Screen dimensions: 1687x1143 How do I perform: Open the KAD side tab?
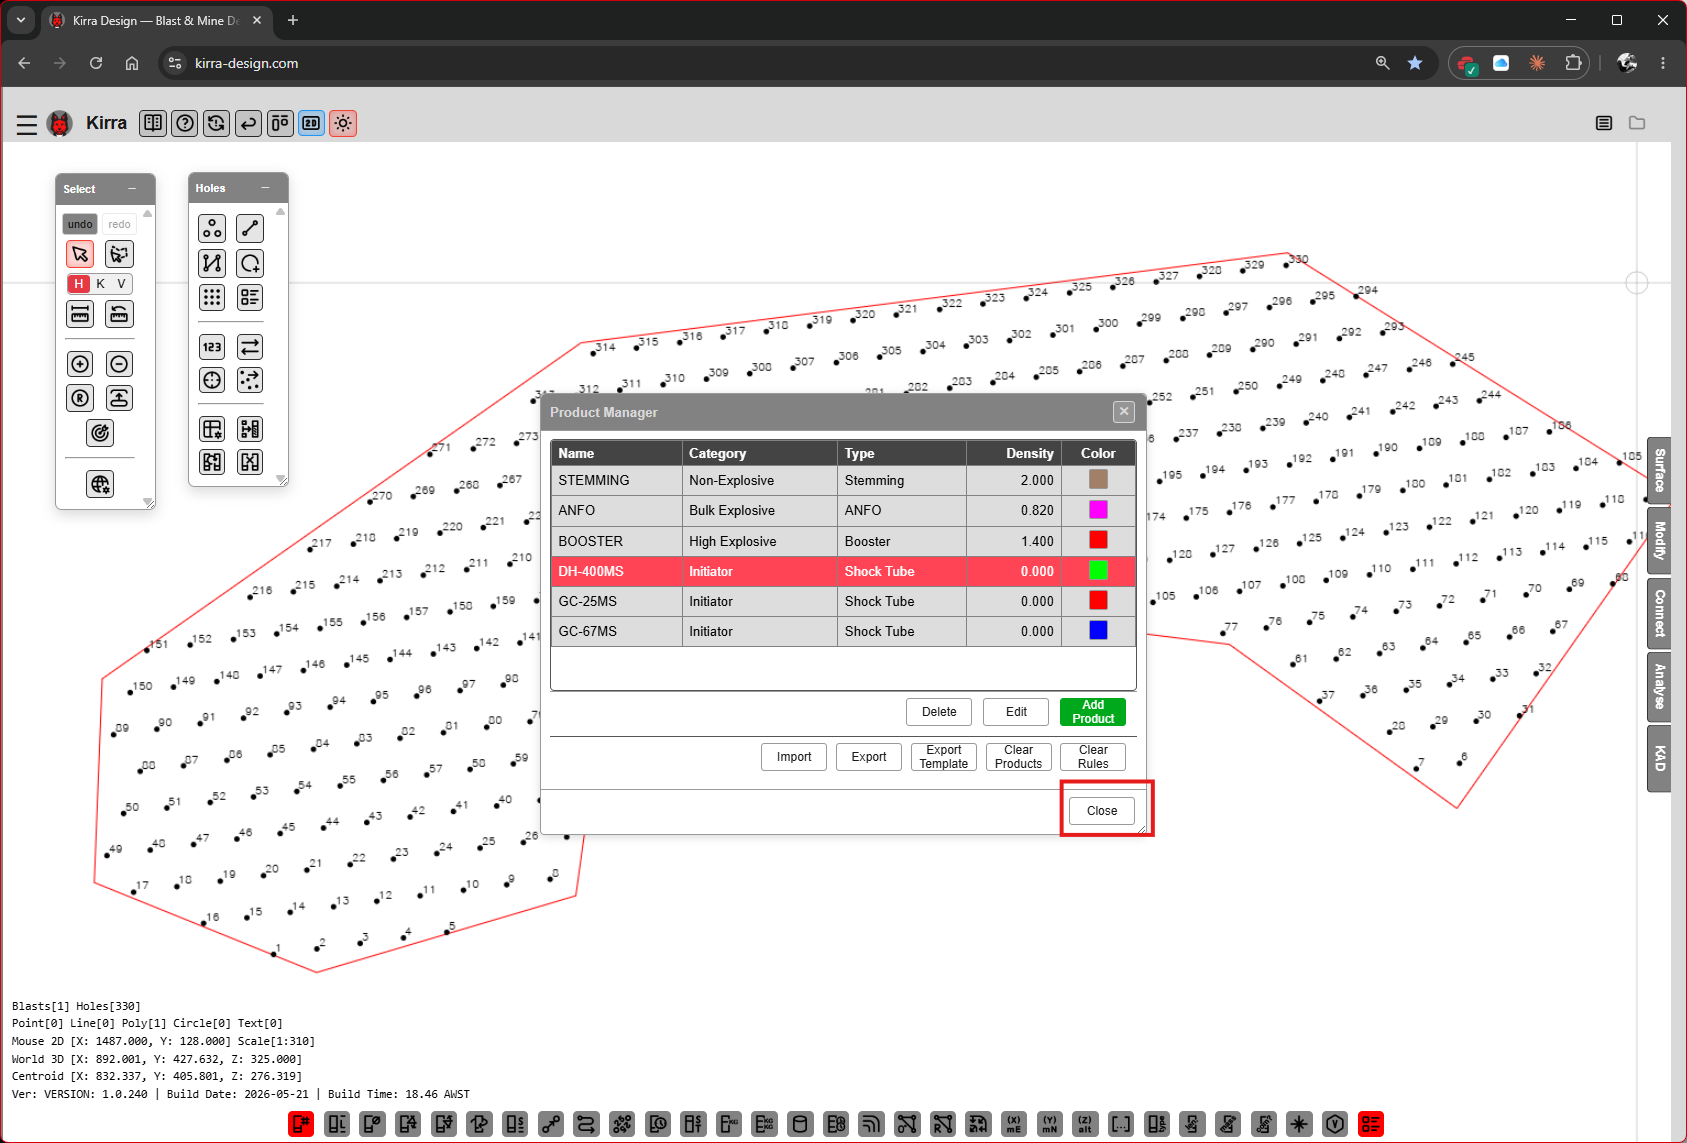pos(1659,759)
